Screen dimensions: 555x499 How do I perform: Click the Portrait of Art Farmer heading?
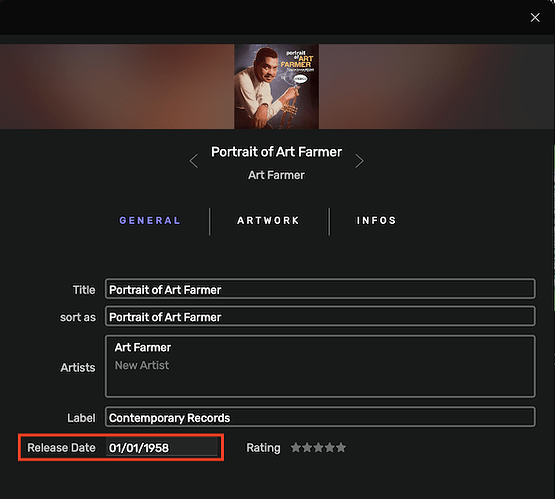[276, 152]
